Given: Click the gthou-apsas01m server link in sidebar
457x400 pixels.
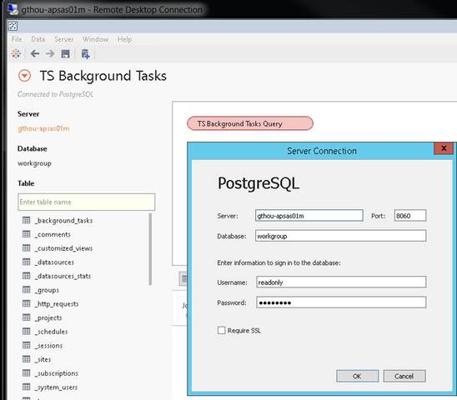Looking at the screenshot, I should 43,129.
